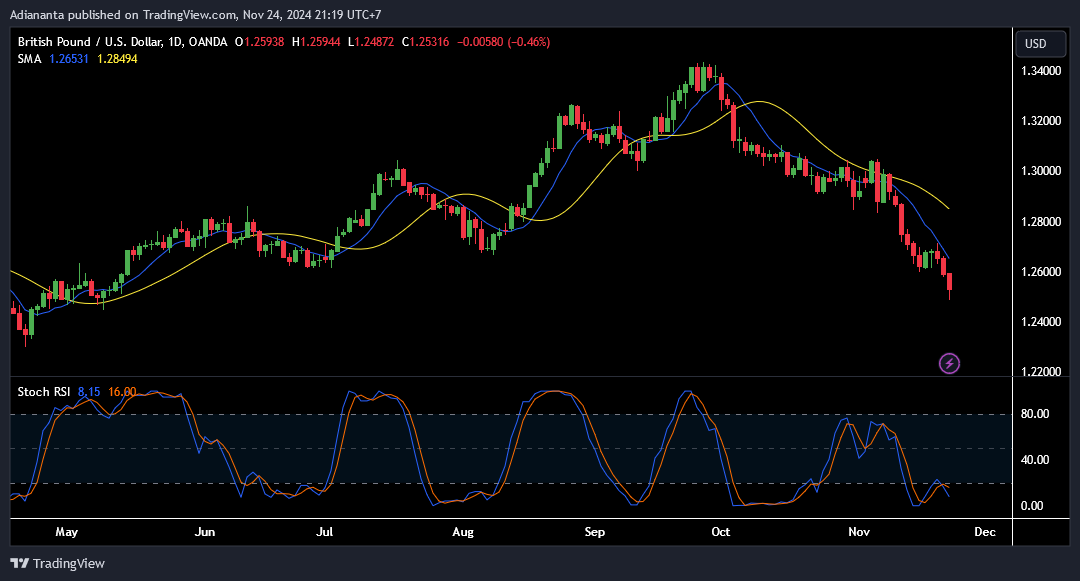Click the 80.00 Stoch RSI axis label

tap(1035, 414)
